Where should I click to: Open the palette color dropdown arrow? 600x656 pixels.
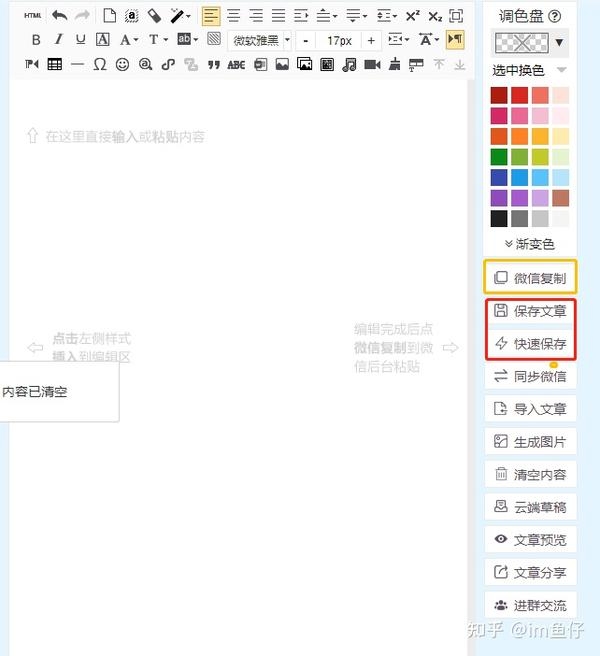click(x=559, y=42)
